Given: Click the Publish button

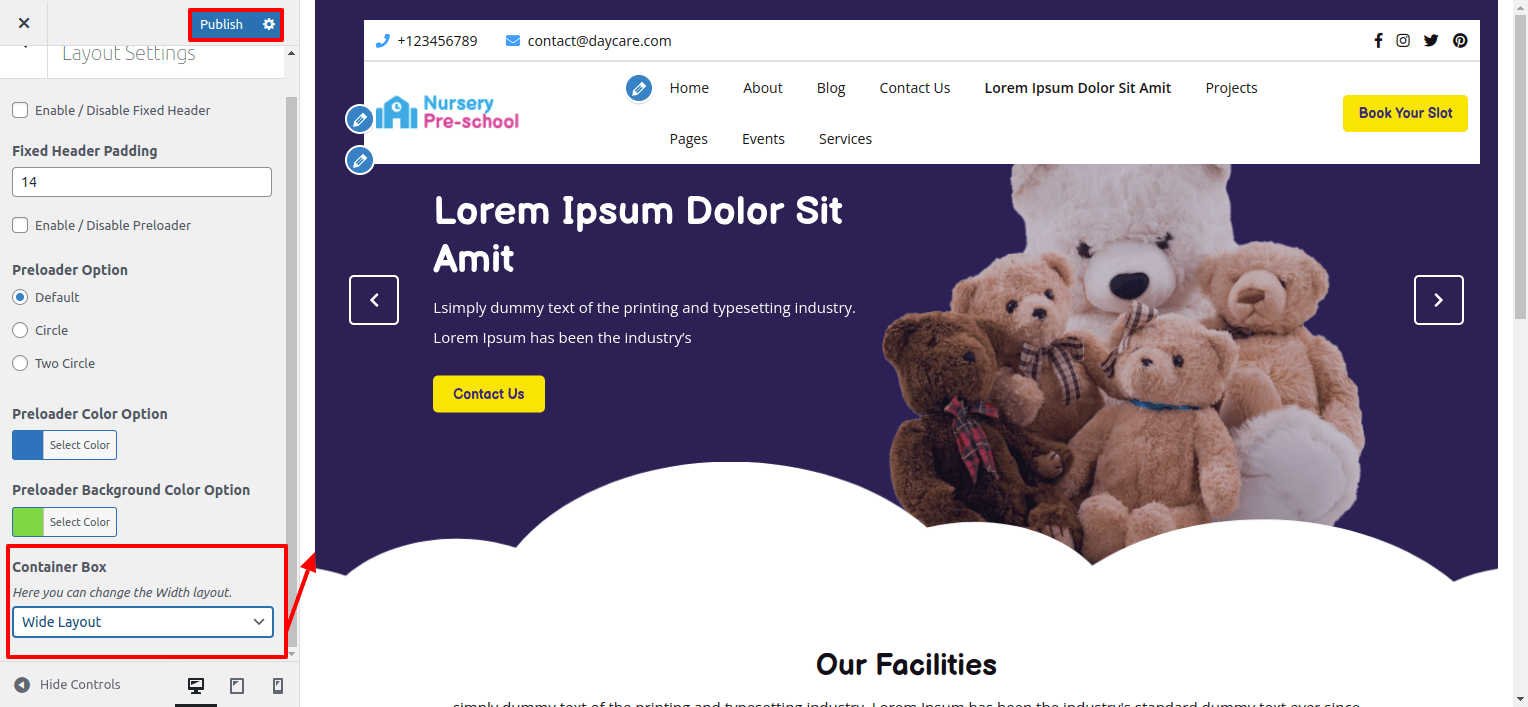Looking at the screenshot, I should (221, 24).
